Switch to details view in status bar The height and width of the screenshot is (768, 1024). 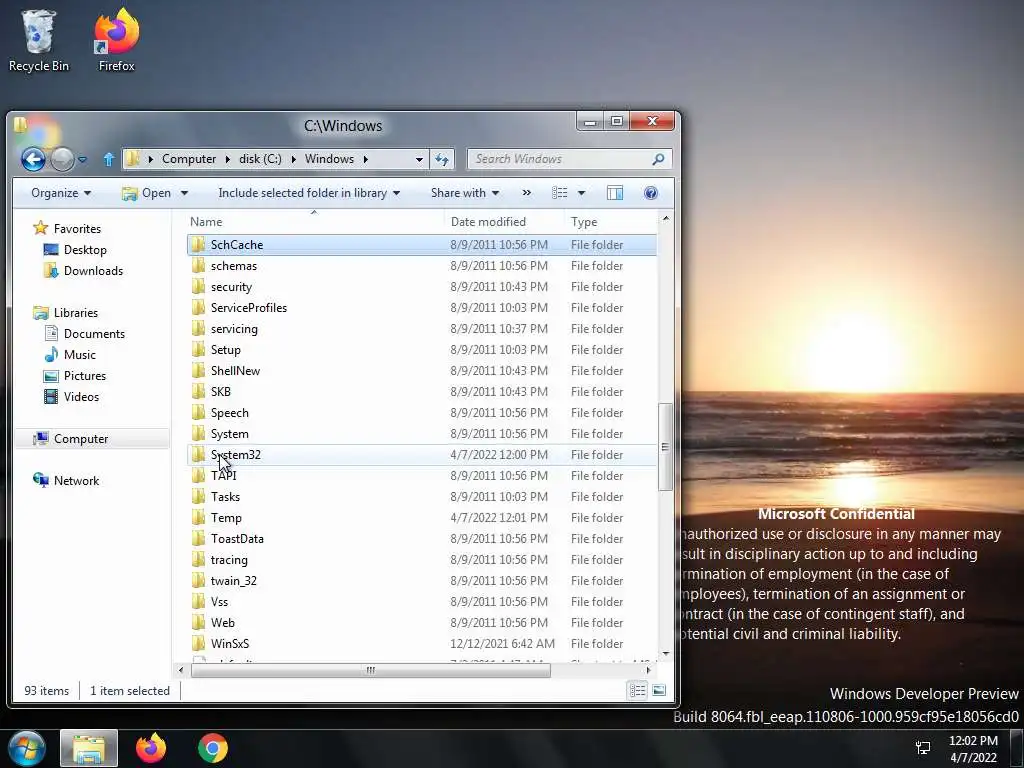(x=637, y=690)
